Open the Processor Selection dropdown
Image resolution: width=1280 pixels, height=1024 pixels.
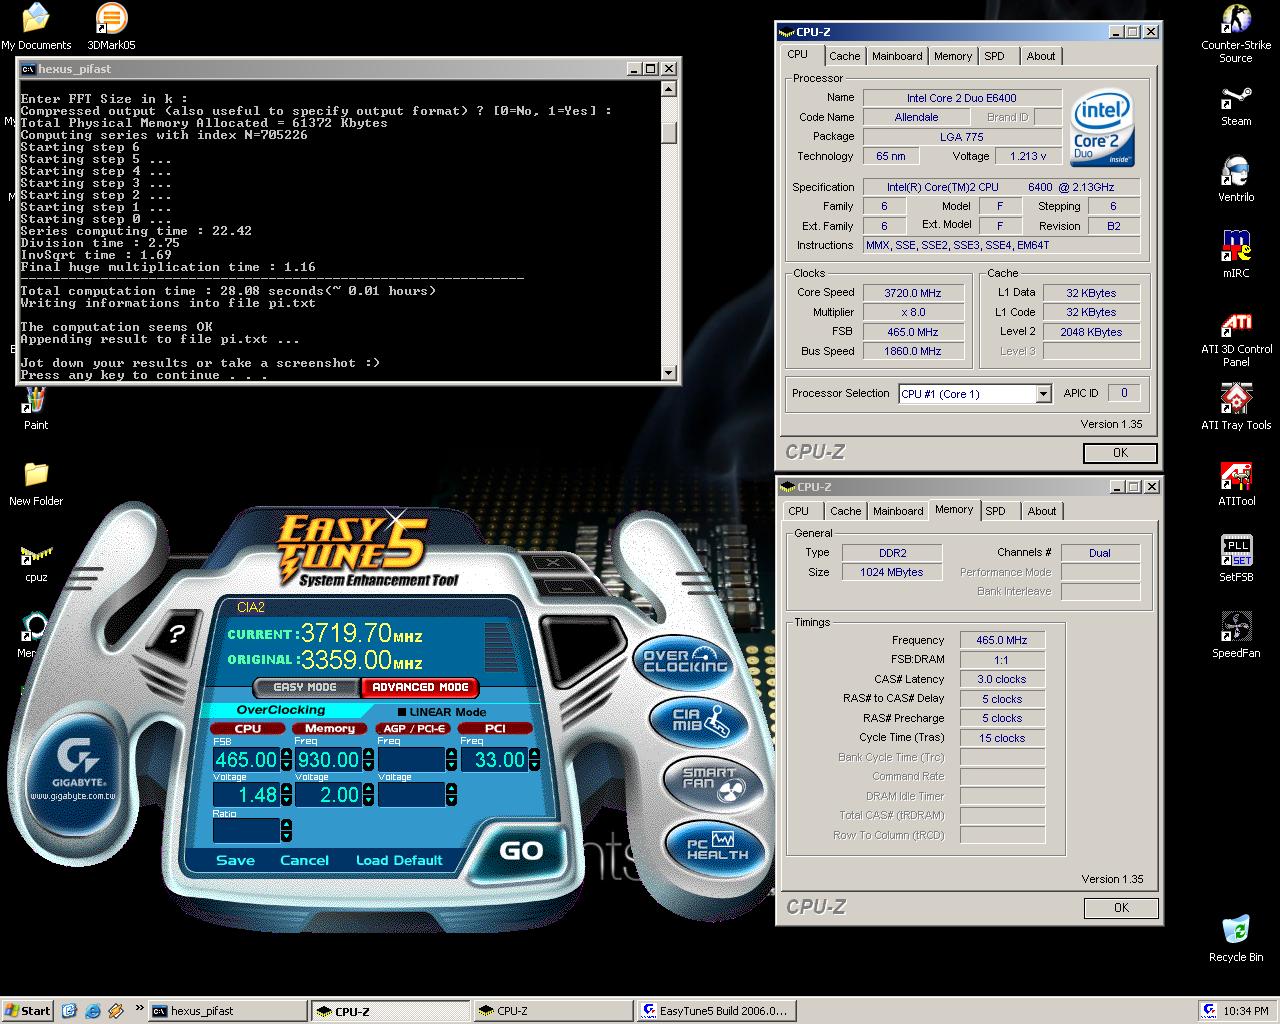(x=1043, y=394)
